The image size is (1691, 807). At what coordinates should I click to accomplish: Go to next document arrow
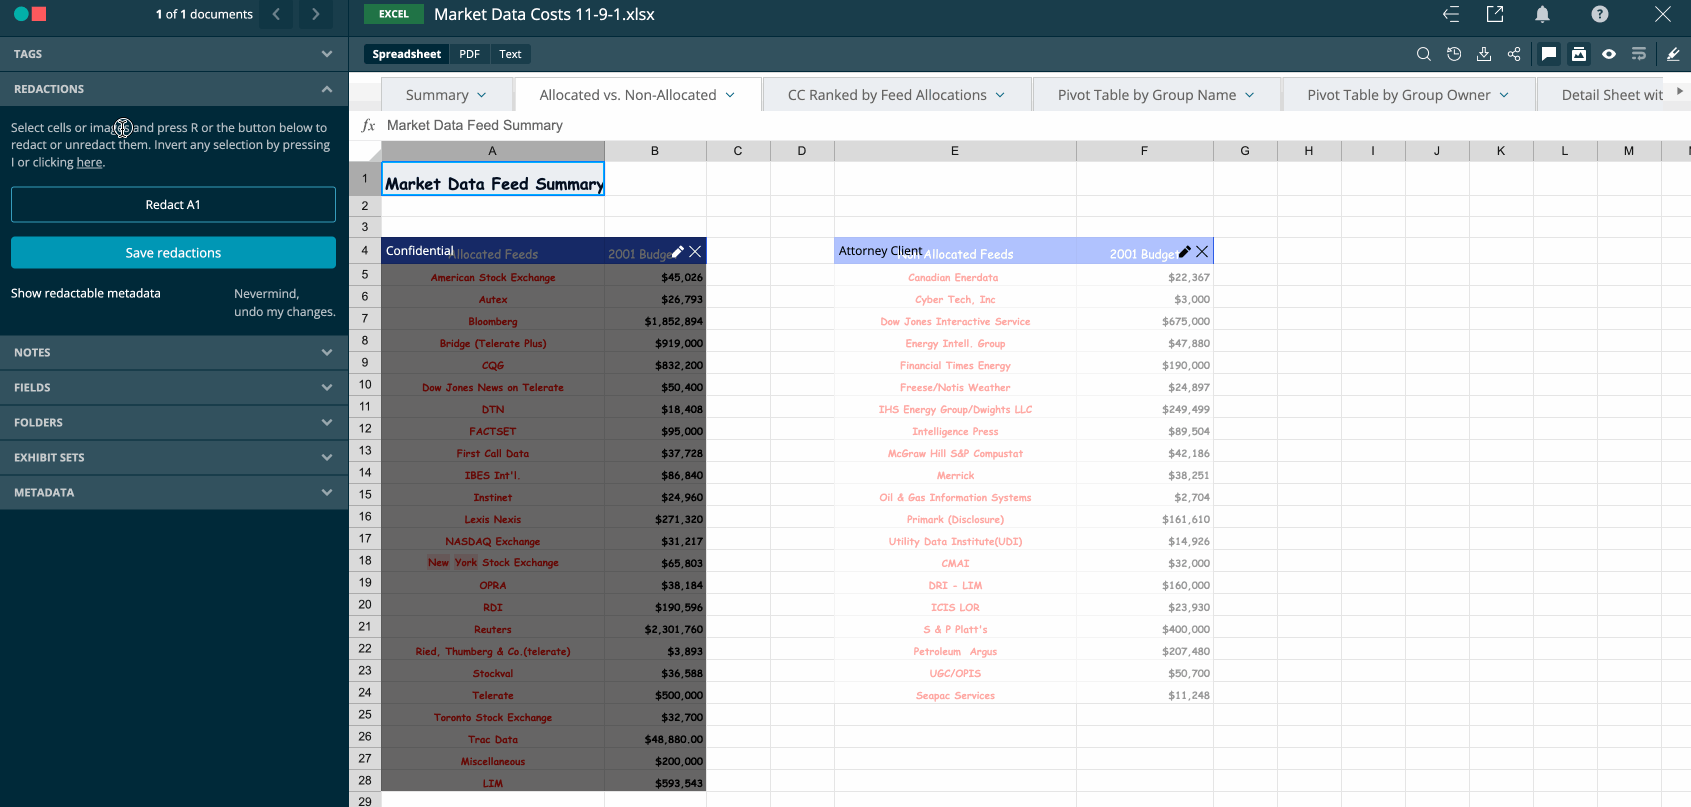(316, 14)
